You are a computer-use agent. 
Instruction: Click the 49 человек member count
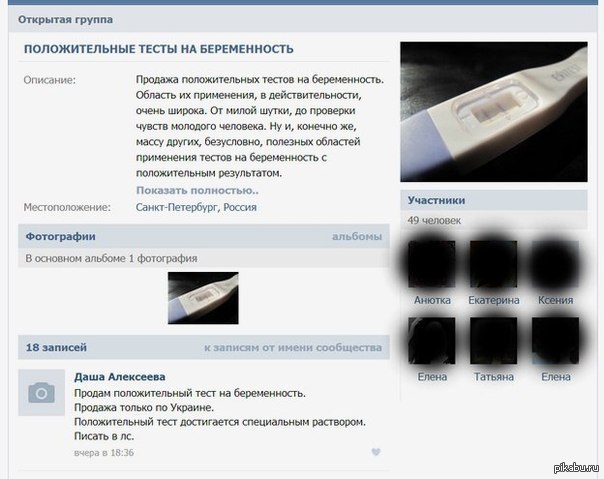[x=434, y=220]
